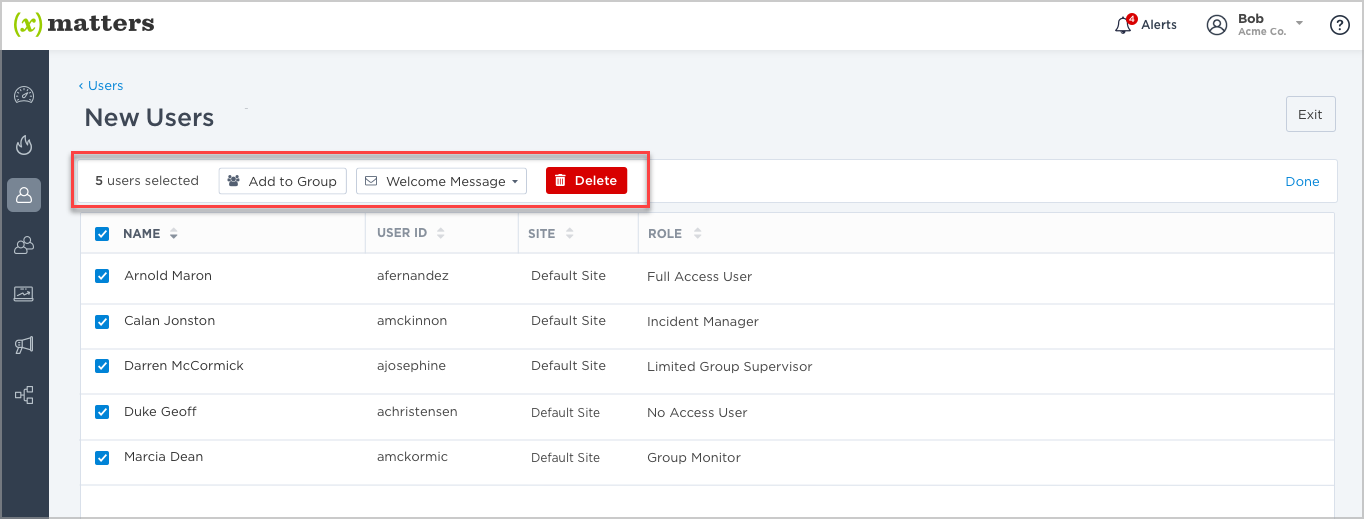Image resolution: width=1364 pixels, height=519 pixels.
Task: Click the Add to Group button
Action: [283, 181]
